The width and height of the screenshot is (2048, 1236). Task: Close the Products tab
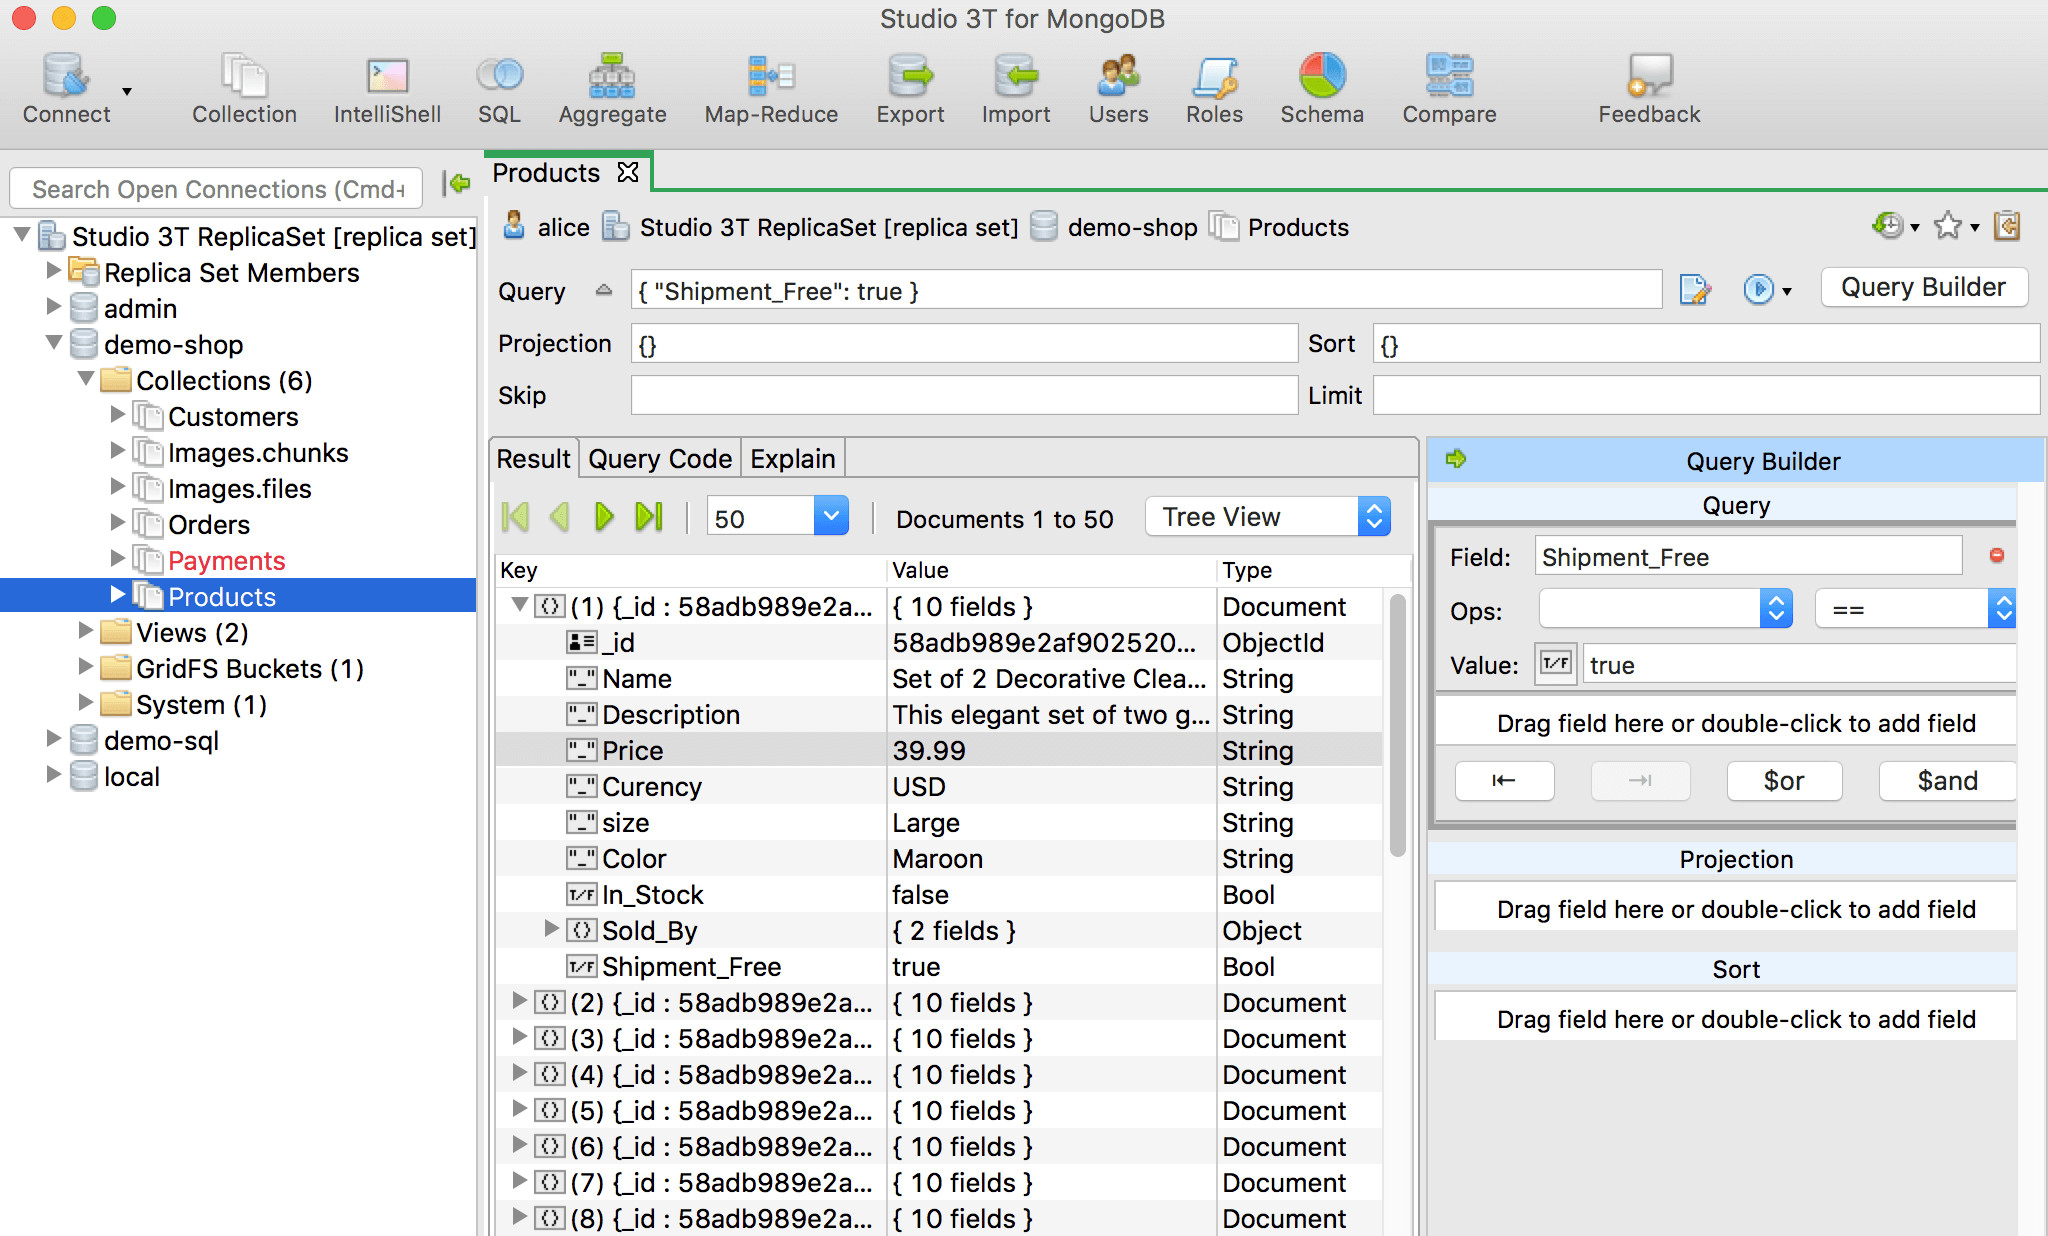(628, 172)
